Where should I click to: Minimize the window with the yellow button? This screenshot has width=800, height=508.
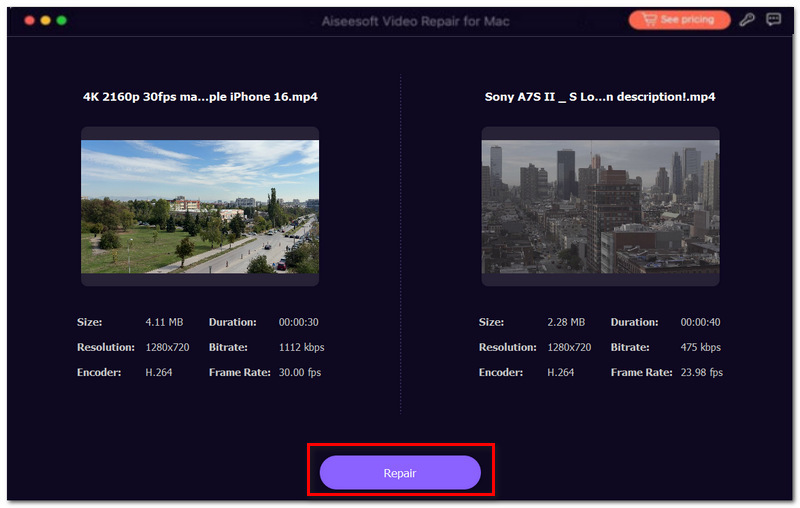click(x=45, y=20)
